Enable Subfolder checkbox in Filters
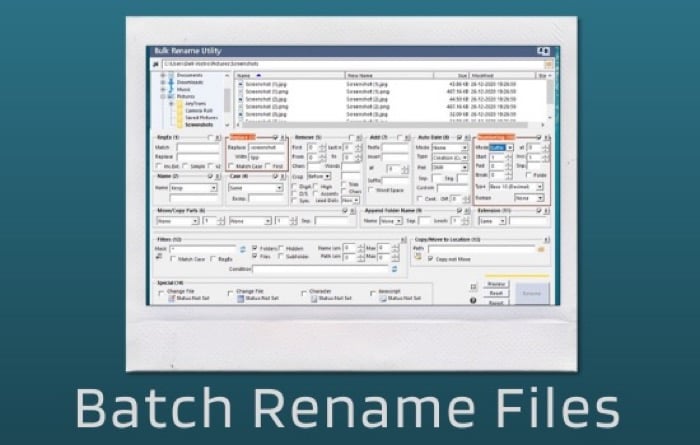 (281, 256)
